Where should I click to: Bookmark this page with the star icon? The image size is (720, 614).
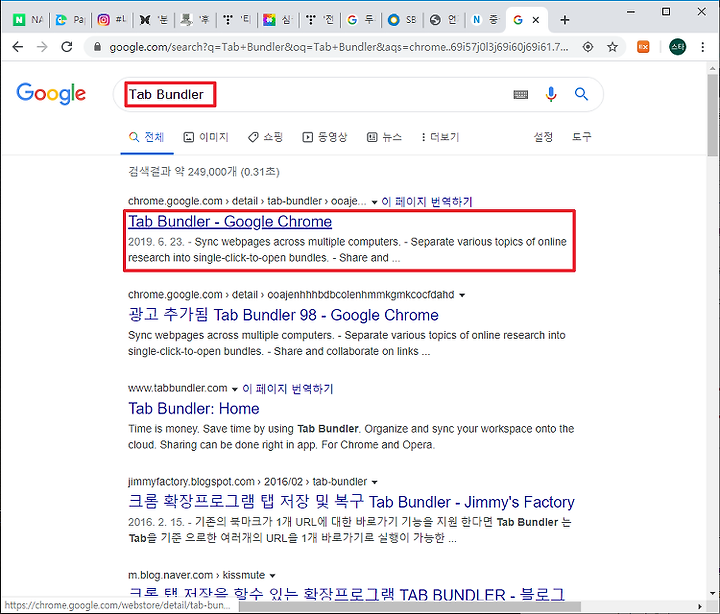tap(612, 47)
